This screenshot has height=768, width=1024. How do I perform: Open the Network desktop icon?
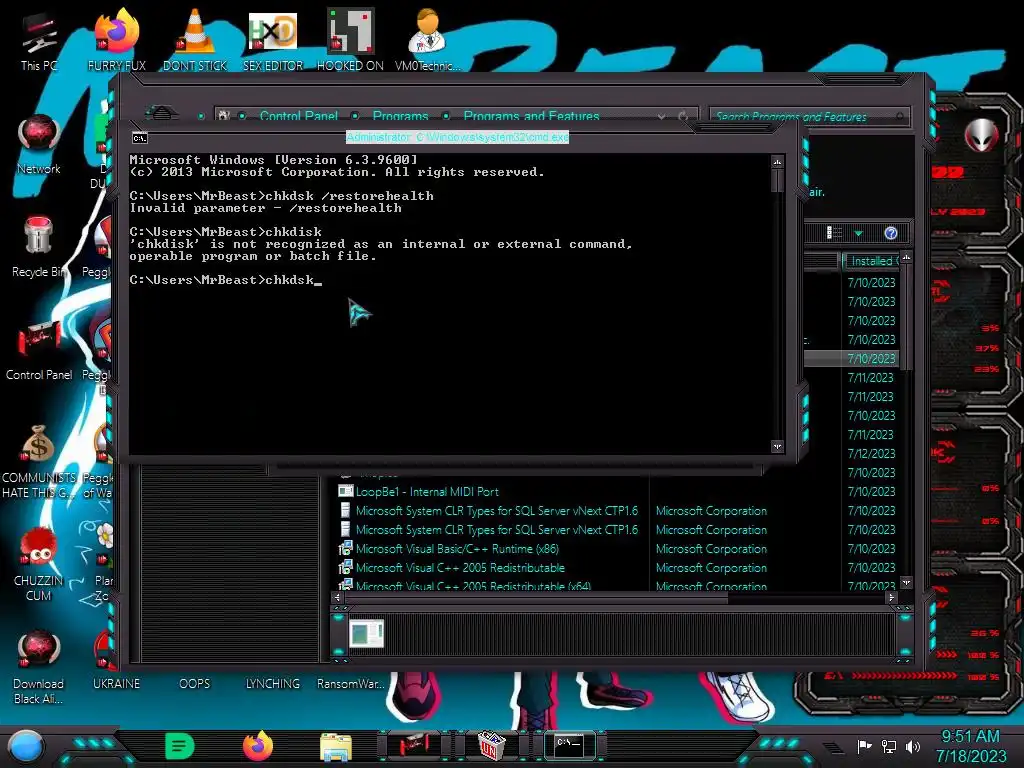[x=39, y=144]
